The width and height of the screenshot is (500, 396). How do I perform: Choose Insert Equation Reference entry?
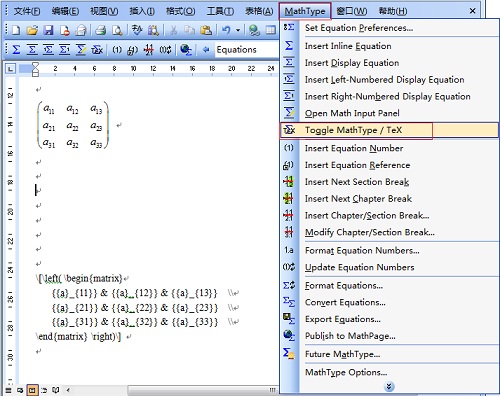(389, 165)
